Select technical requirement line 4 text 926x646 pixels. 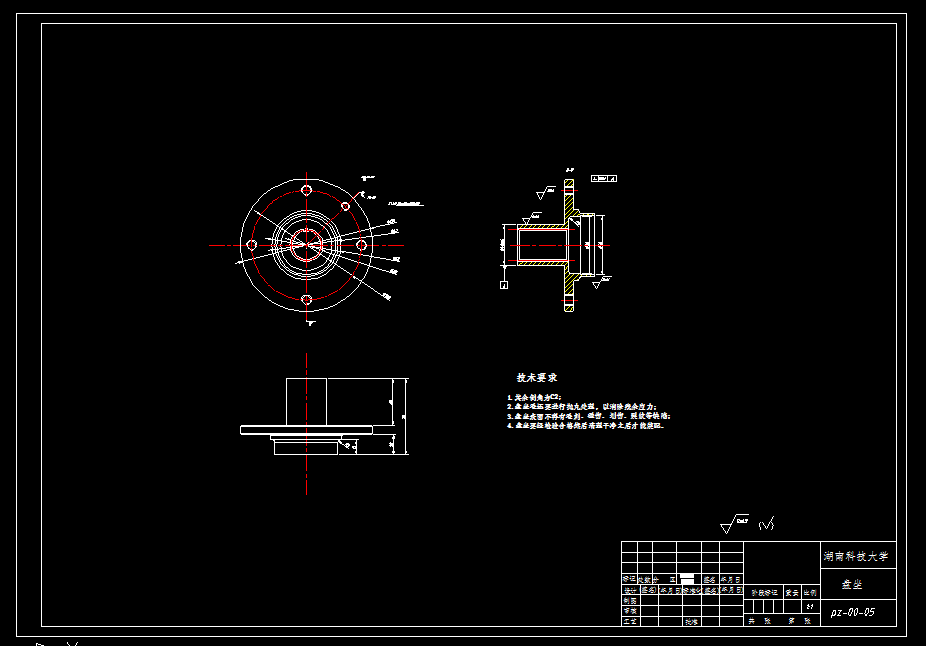tap(585, 425)
